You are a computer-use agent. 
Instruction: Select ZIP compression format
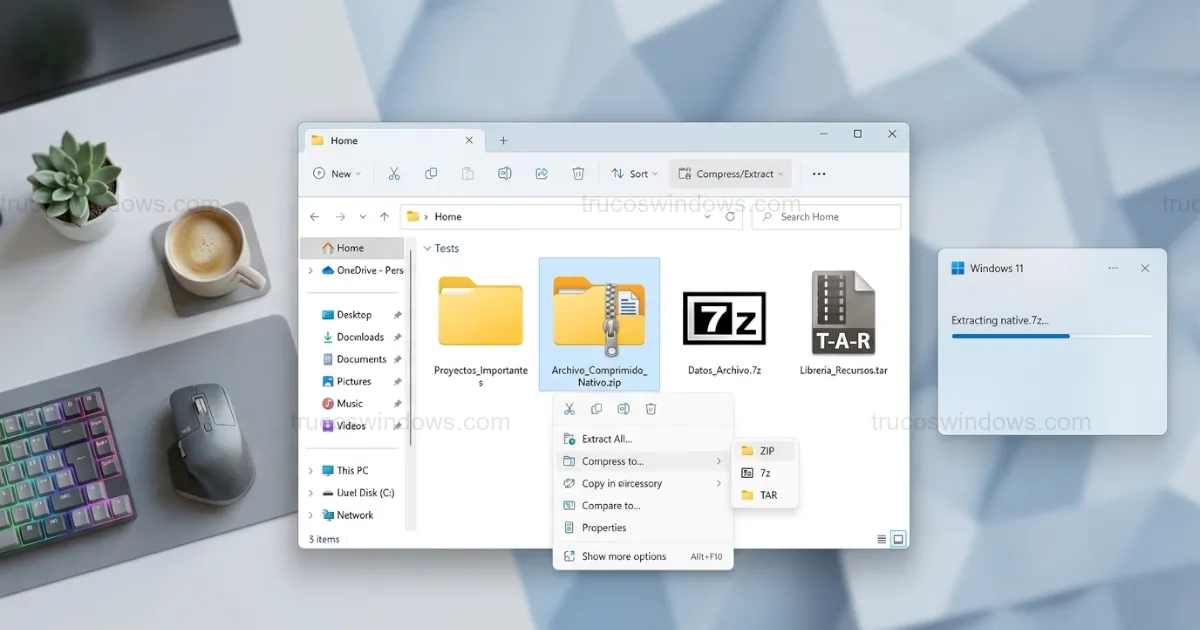(765, 451)
